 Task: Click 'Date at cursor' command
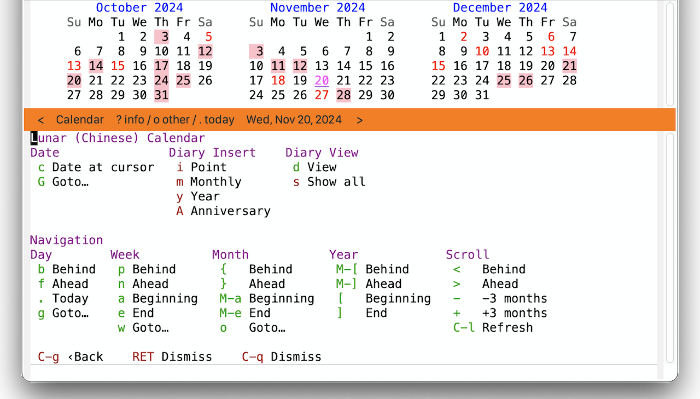point(96,167)
